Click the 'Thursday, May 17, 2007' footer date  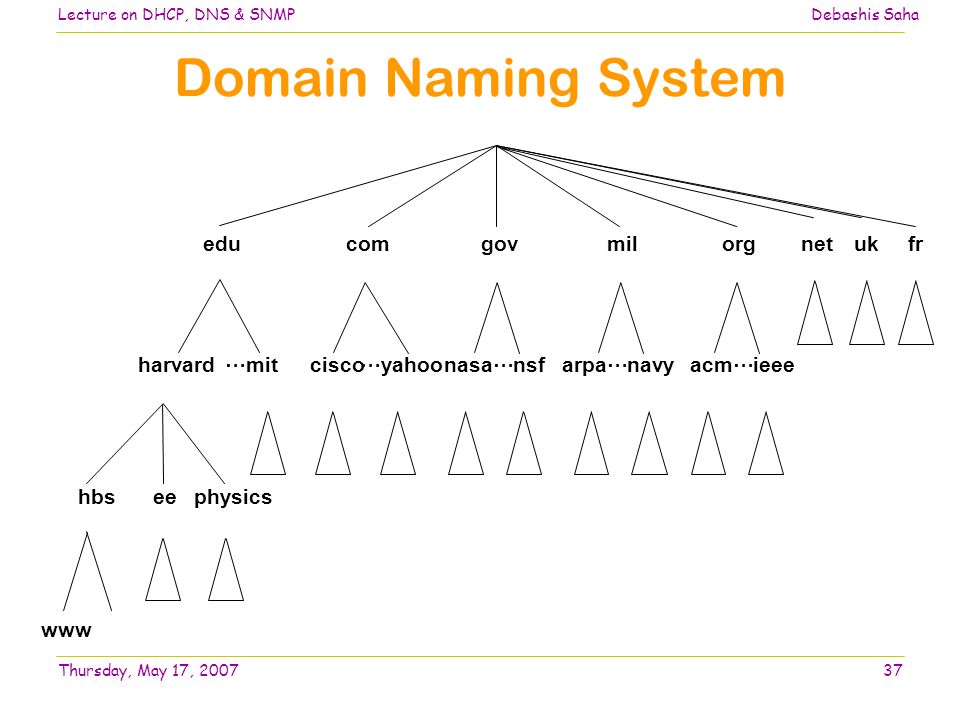pos(148,671)
